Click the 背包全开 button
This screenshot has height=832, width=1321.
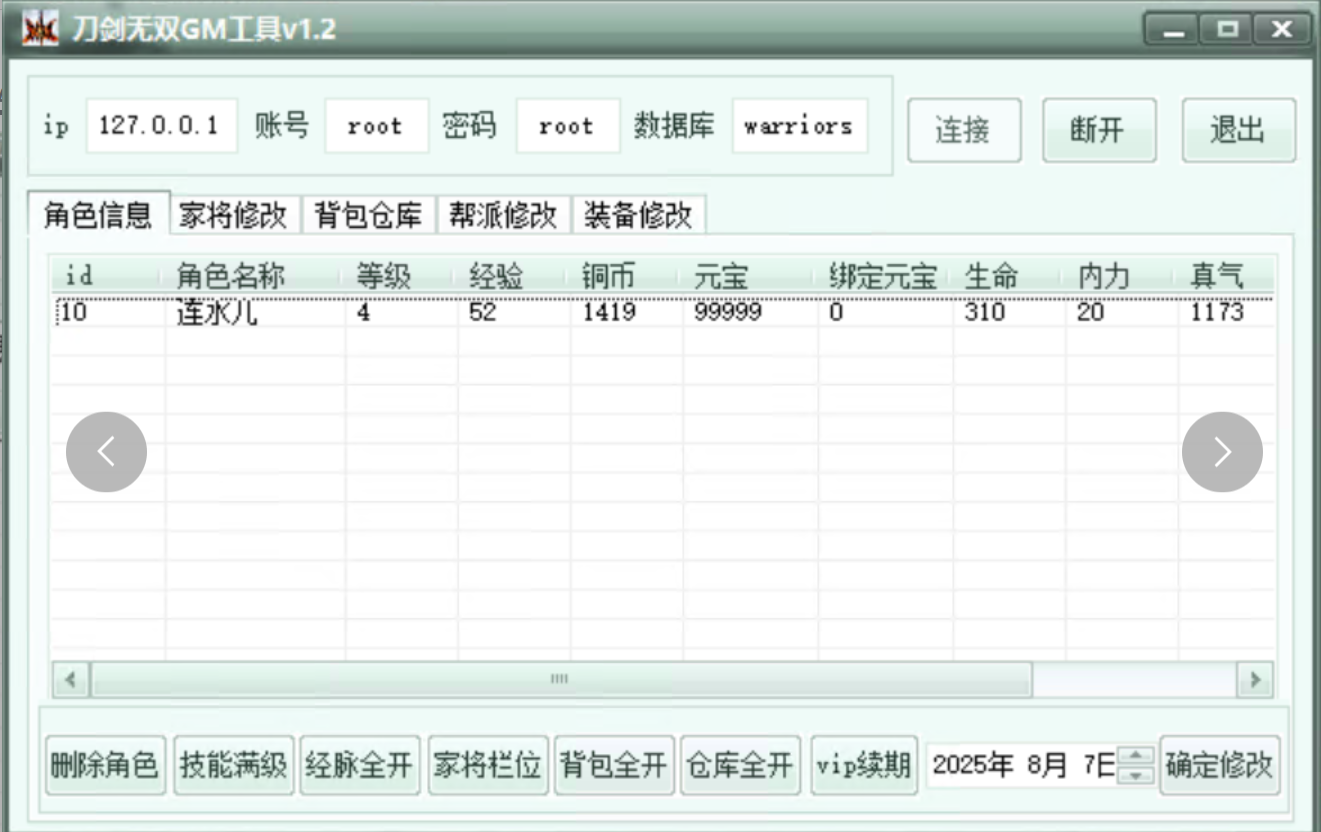coord(613,764)
